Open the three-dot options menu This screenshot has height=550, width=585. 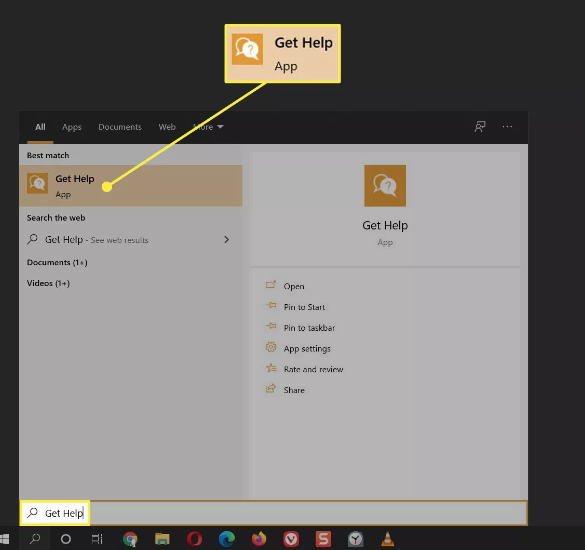tap(507, 127)
